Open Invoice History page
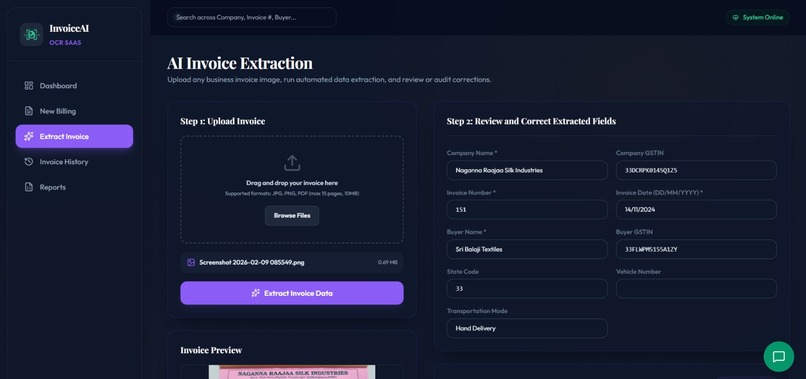Image resolution: width=806 pixels, height=379 pixels. 75,162
